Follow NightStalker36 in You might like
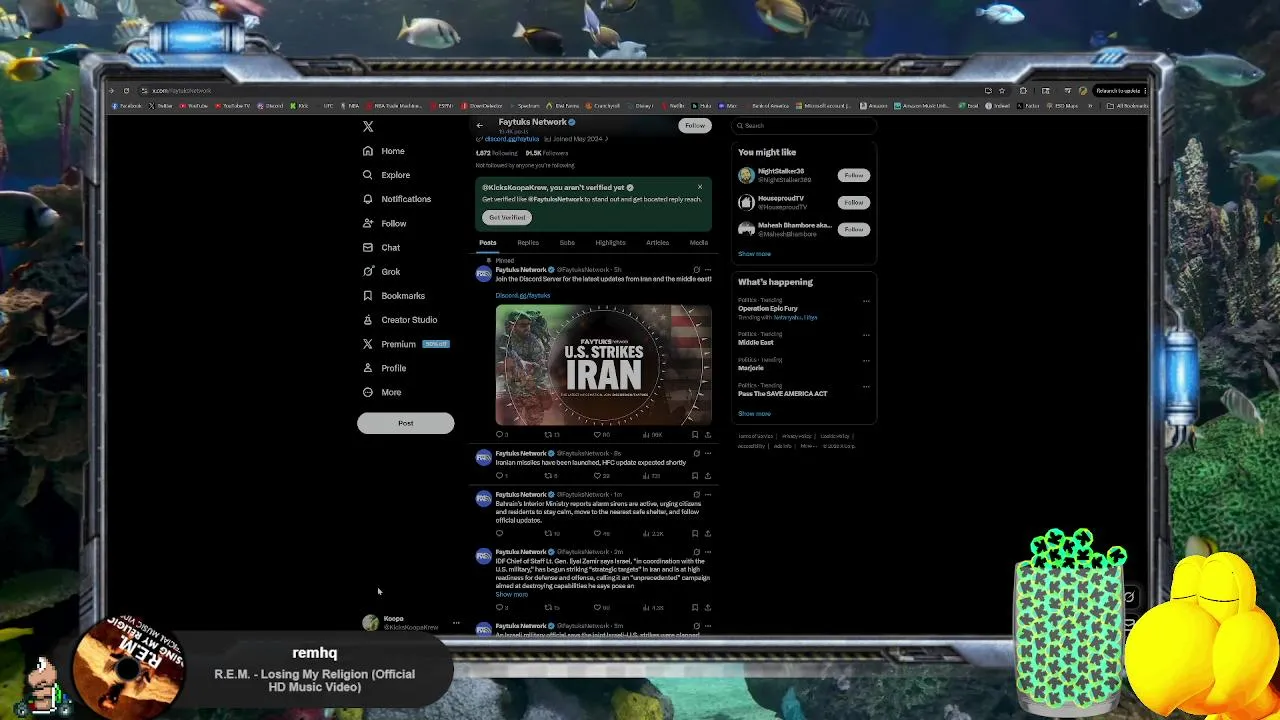Screen dimensions: 1280x720 (853, 175)
